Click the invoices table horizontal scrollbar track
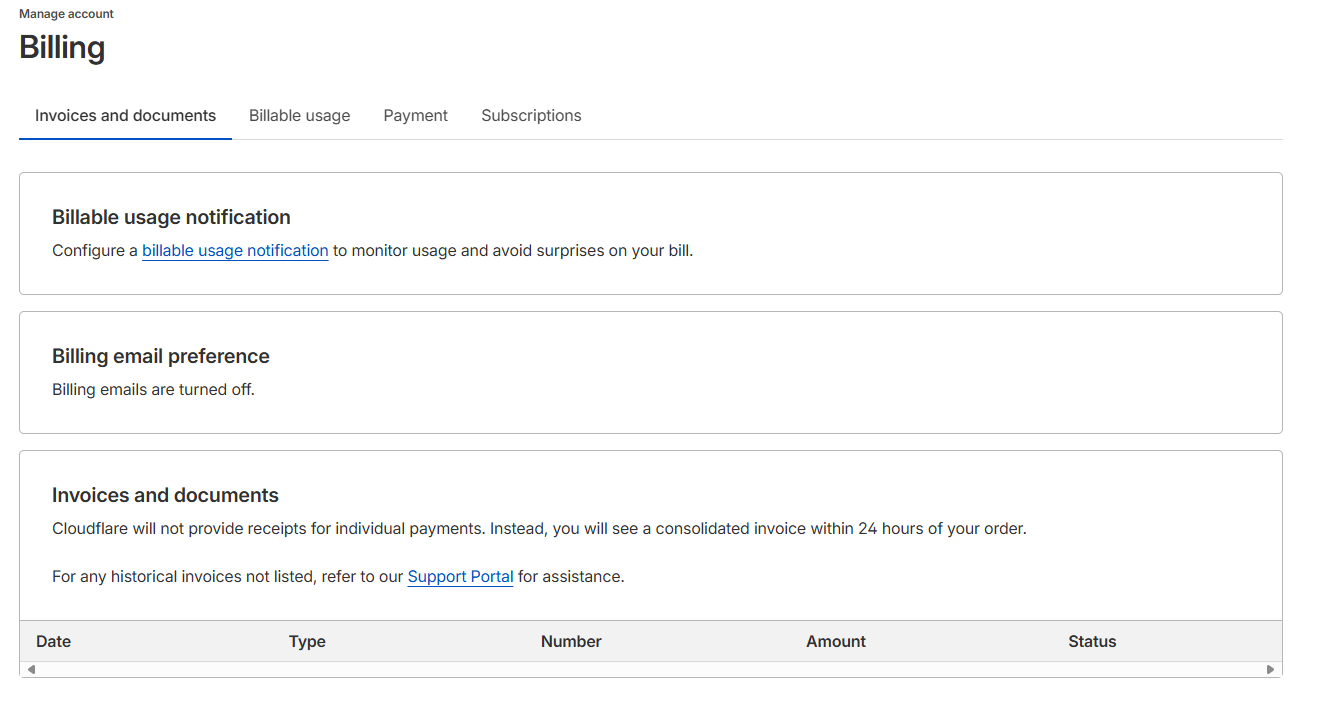 (x=650, y=670)
